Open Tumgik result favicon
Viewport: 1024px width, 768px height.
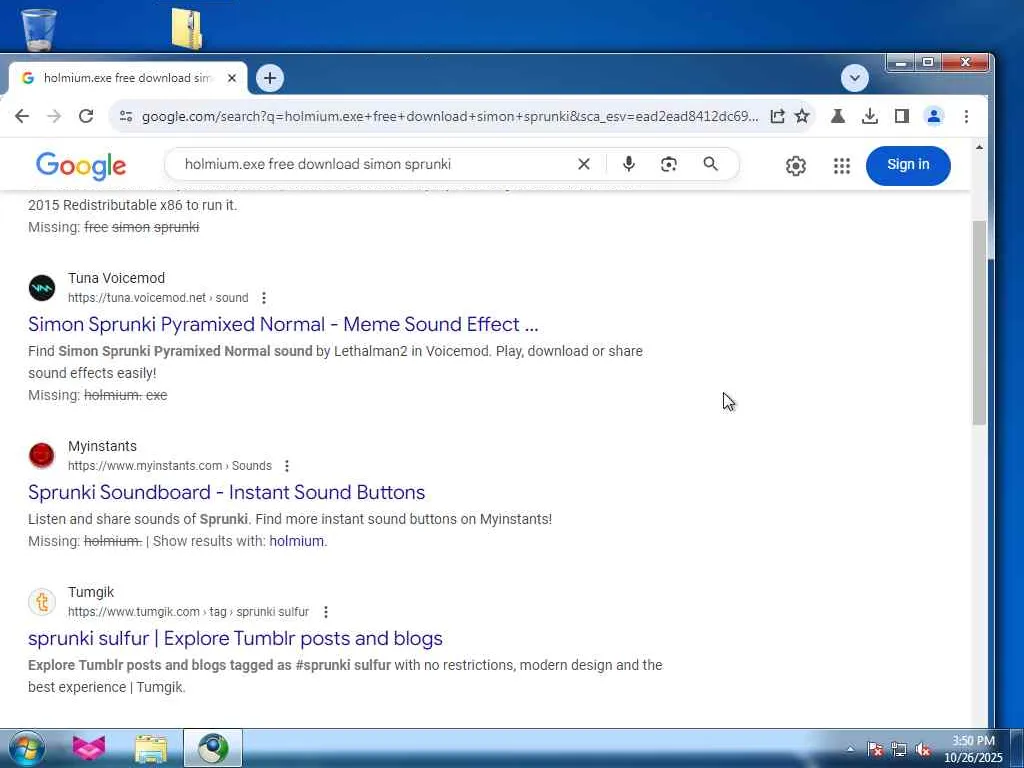tap(42, 602)
